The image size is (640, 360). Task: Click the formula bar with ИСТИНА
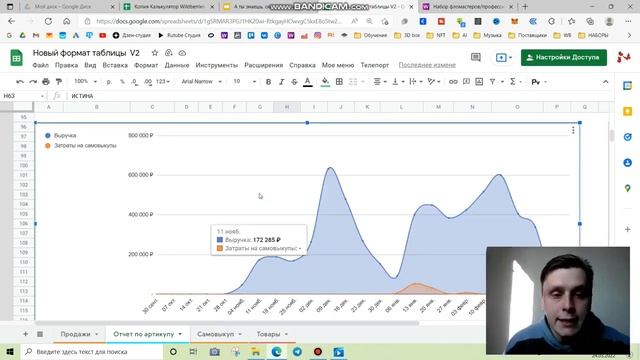[339, 96]
